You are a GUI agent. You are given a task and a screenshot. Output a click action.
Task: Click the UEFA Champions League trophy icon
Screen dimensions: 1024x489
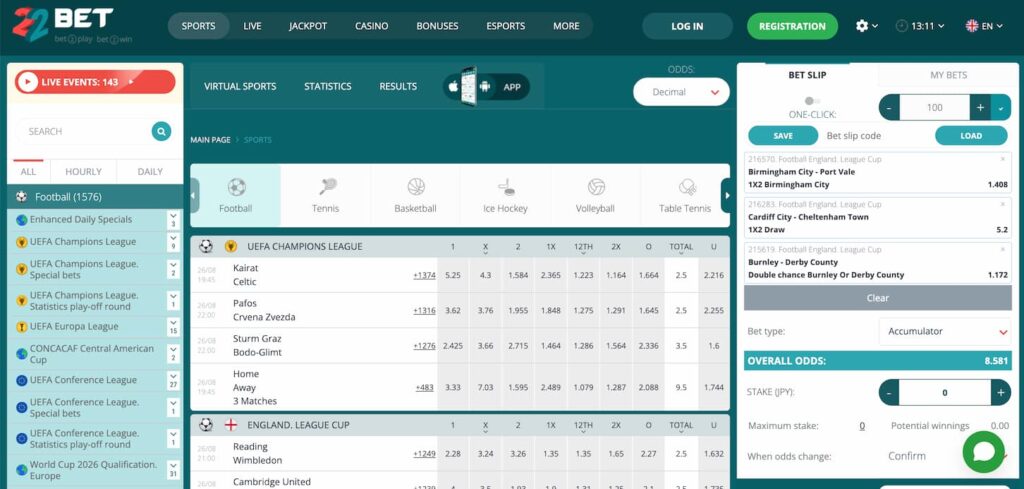click(231, 246)
